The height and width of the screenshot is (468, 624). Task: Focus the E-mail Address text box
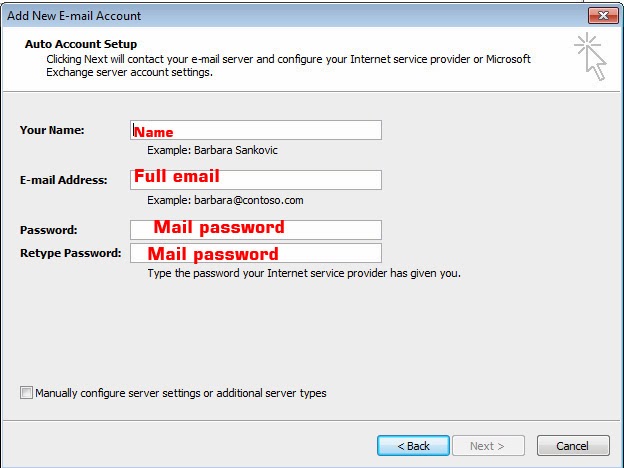pos(256,180)
